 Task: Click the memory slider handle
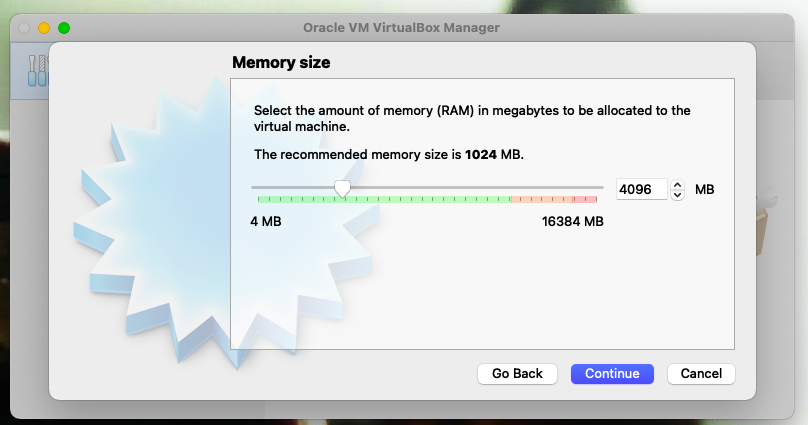(342, 188)
